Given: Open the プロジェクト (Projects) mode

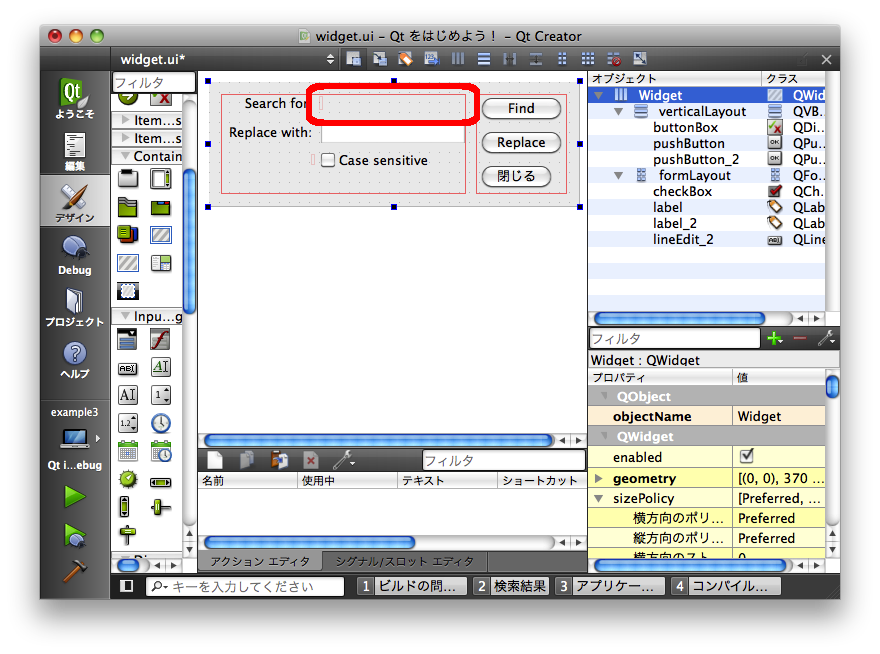Looking at the screenshot, I should [74, 307].
